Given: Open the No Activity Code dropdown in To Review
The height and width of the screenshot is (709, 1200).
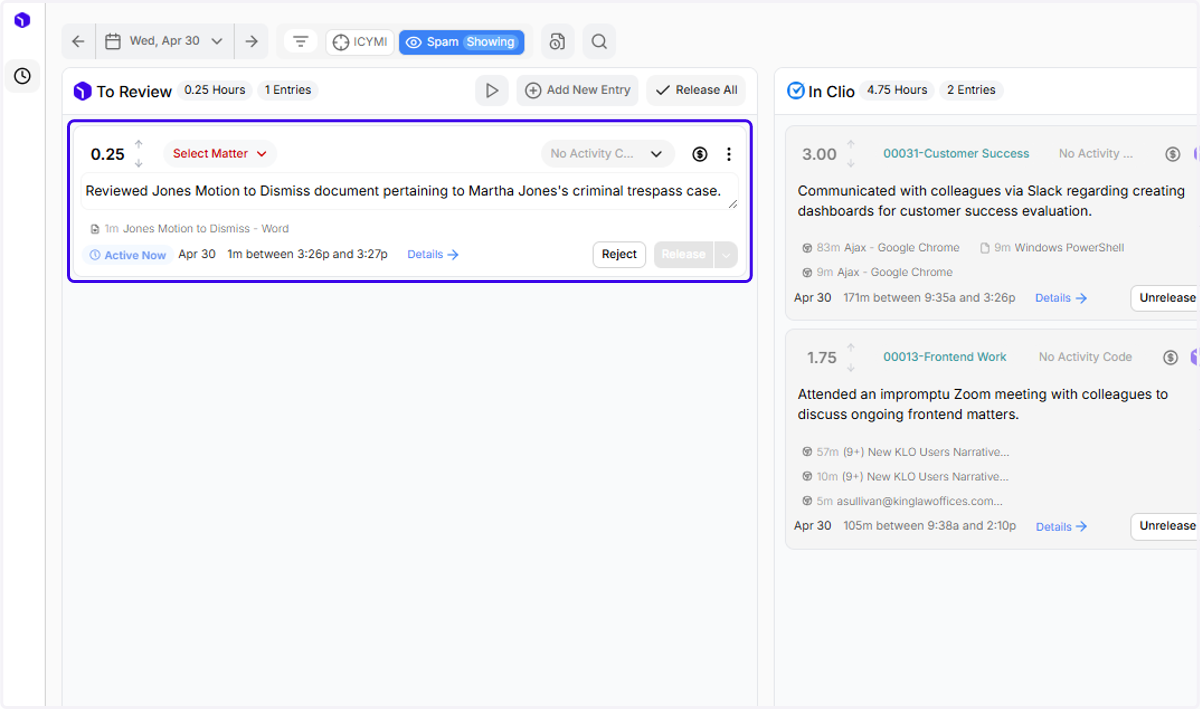Looking at the screenshot, I should [x=608, y=154].
